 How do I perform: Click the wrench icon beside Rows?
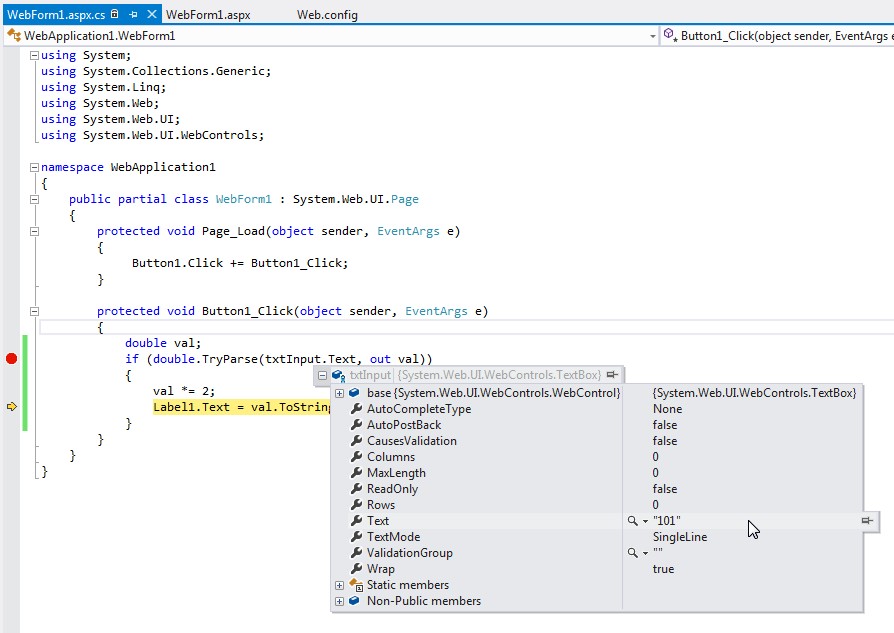coord(356,505)
